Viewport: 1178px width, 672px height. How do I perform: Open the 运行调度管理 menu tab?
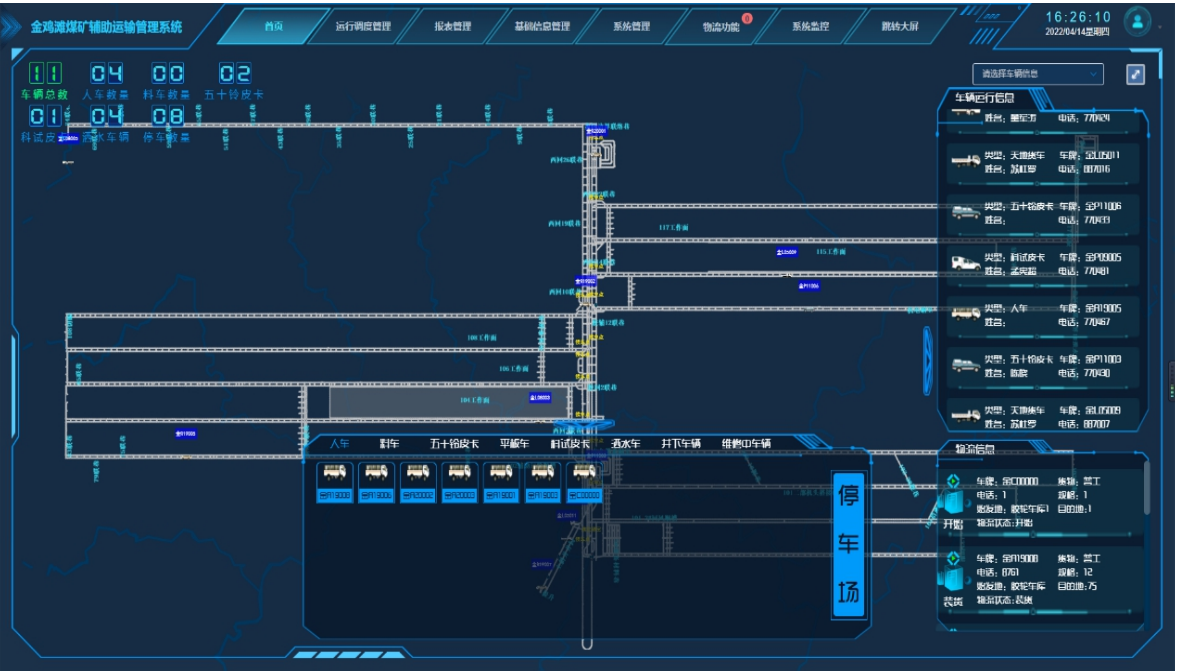363,26
